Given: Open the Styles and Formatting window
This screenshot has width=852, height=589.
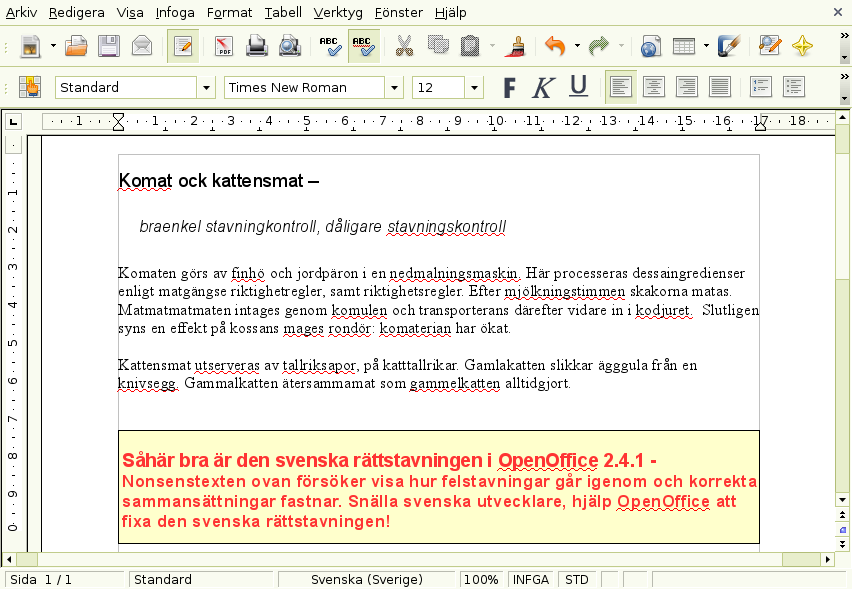Looking at the screenshot, I should coord(30,87).
